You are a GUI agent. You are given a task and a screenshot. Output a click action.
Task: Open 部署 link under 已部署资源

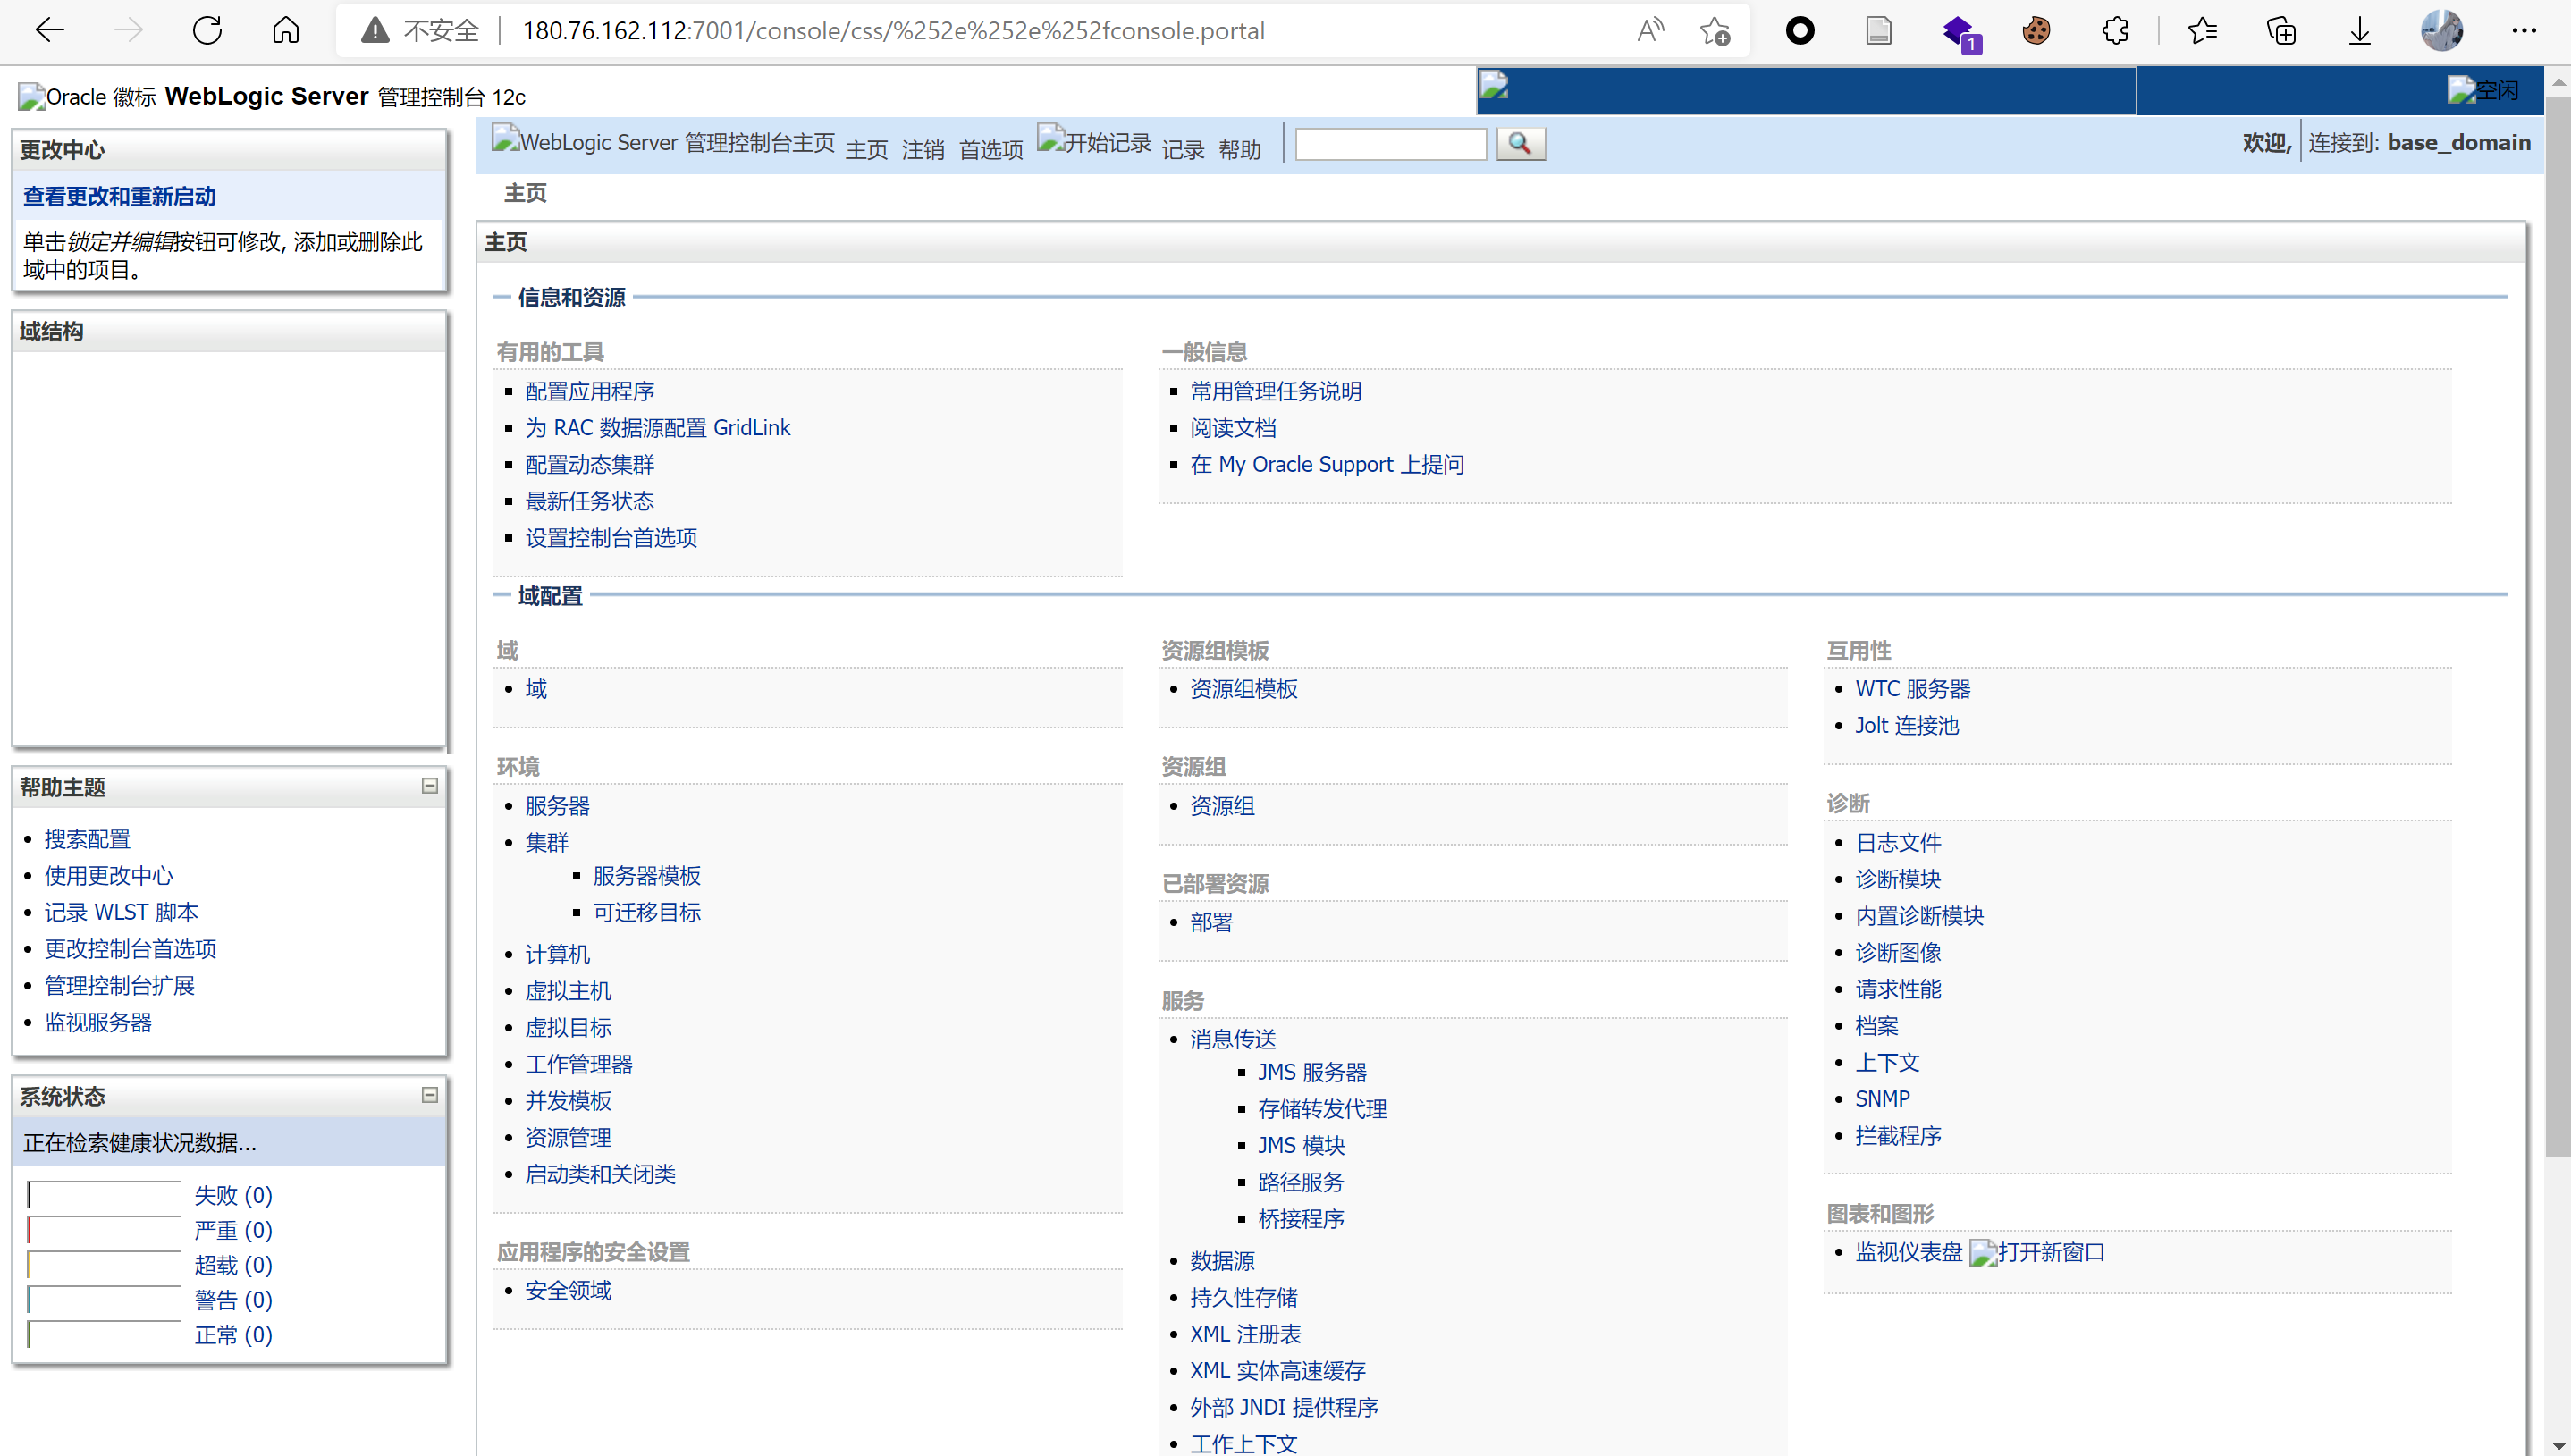pos(1211,922)
